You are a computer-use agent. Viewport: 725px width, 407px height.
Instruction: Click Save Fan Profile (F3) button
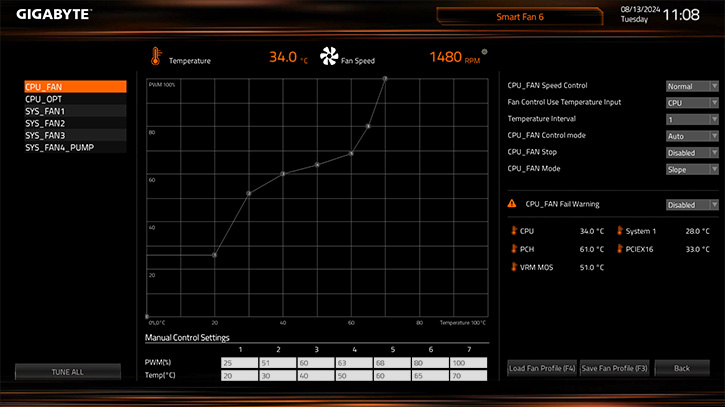[615, 369]
